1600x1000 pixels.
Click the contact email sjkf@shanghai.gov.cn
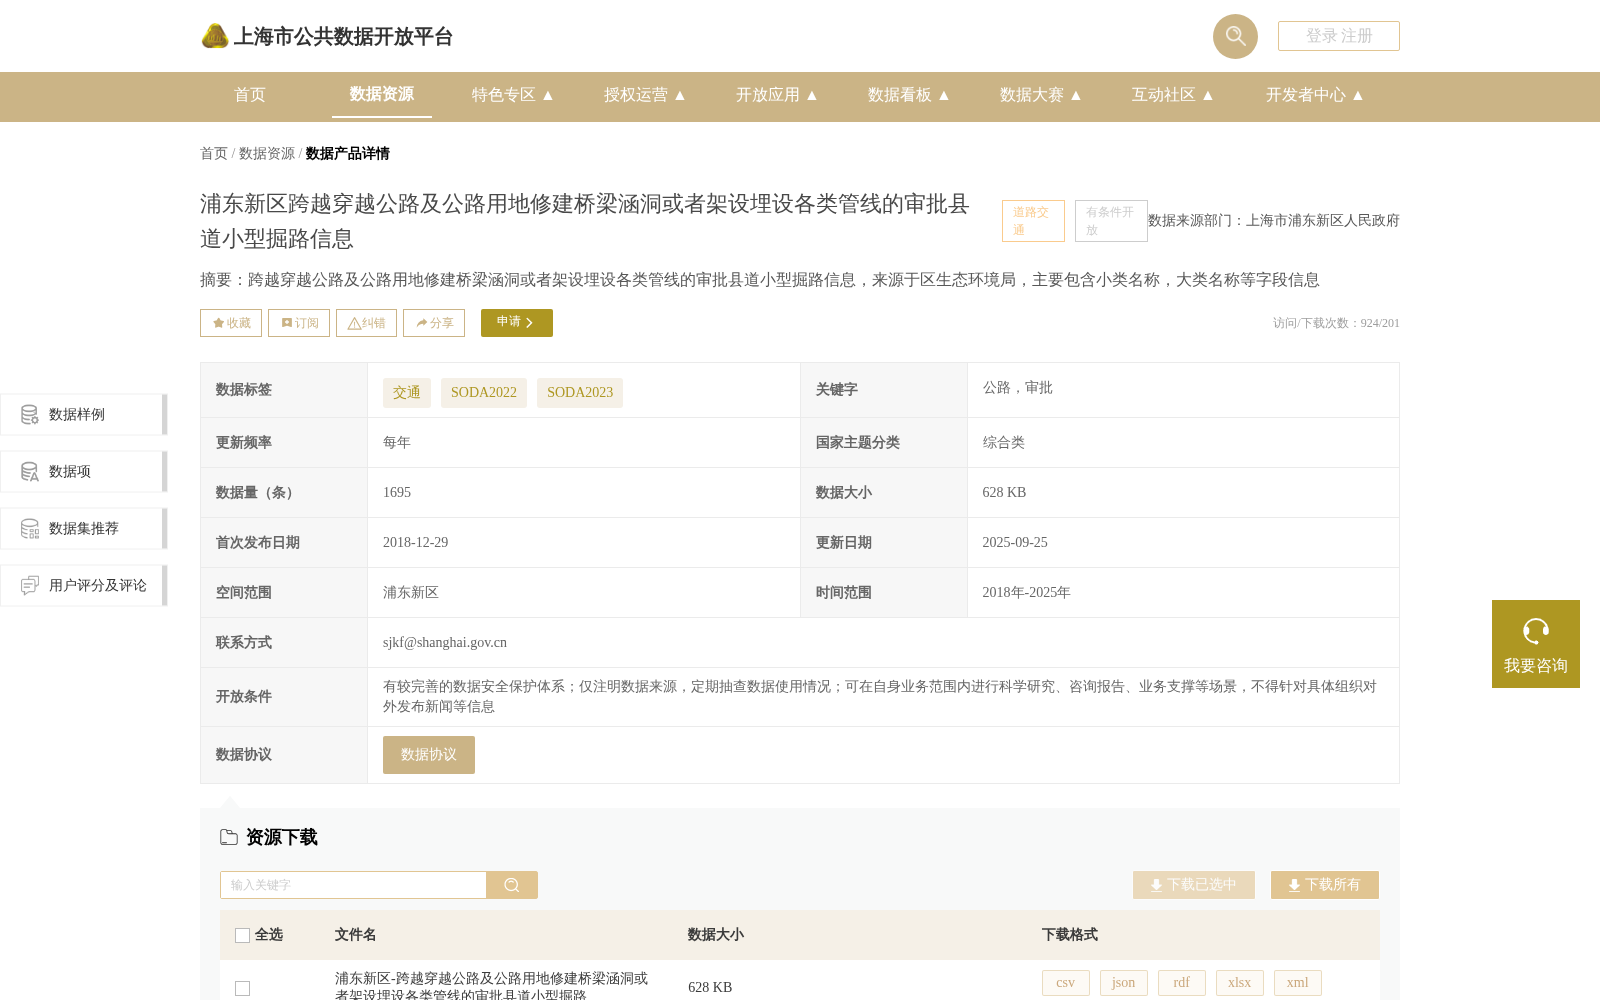pos(445,643)
